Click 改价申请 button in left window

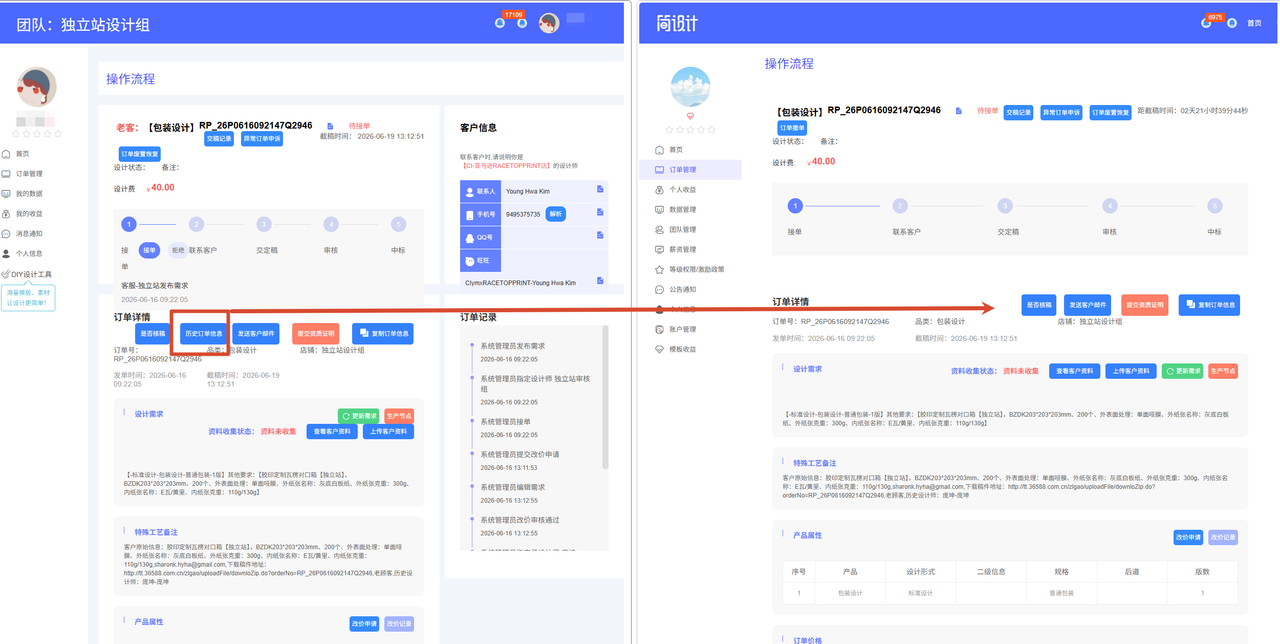[364, 624]
